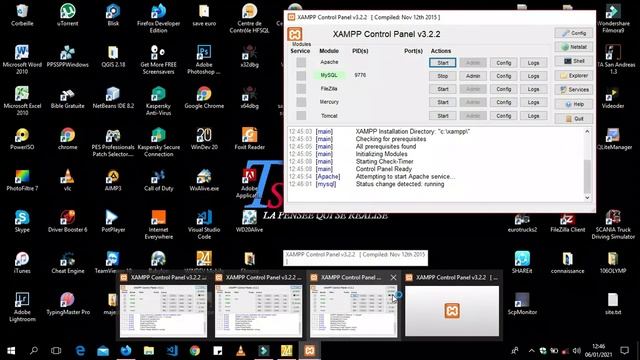The width and height of the screenshot is (640, 360).
Task: Select NetBeans IDE 8.2 desktop shortcut
Action: point(113,98)
